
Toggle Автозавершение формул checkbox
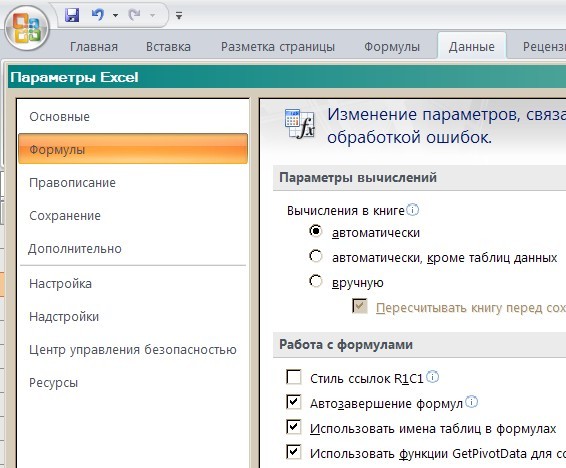(x=293, y=402)
